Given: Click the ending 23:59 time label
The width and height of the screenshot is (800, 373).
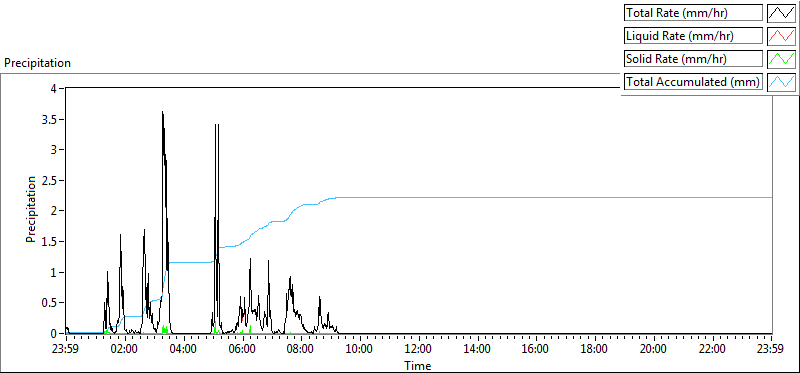Looking at the screenshot, I should [771, 349].
